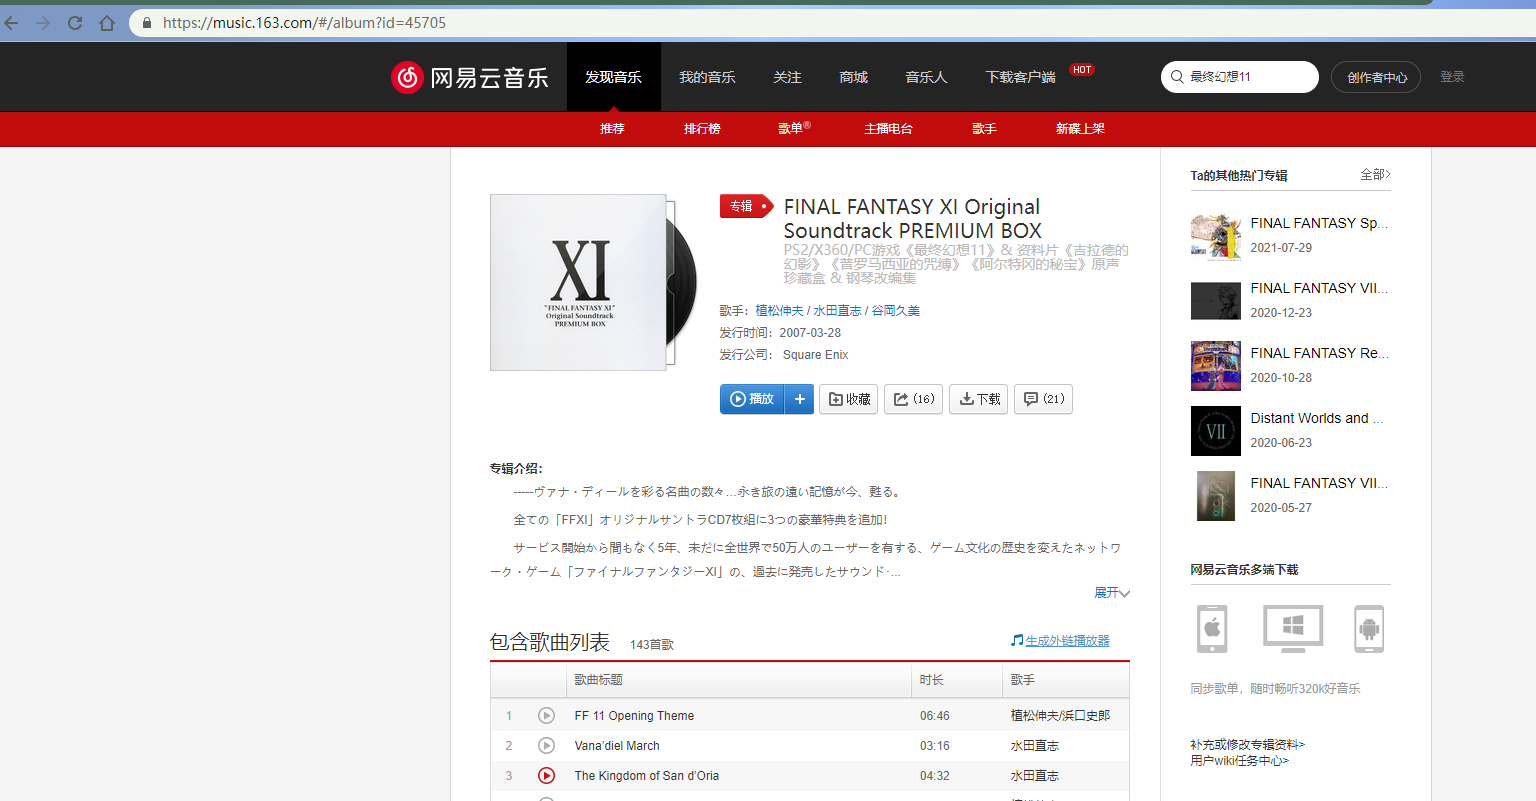Click the browser reload icon

click(x=75, y=22)
